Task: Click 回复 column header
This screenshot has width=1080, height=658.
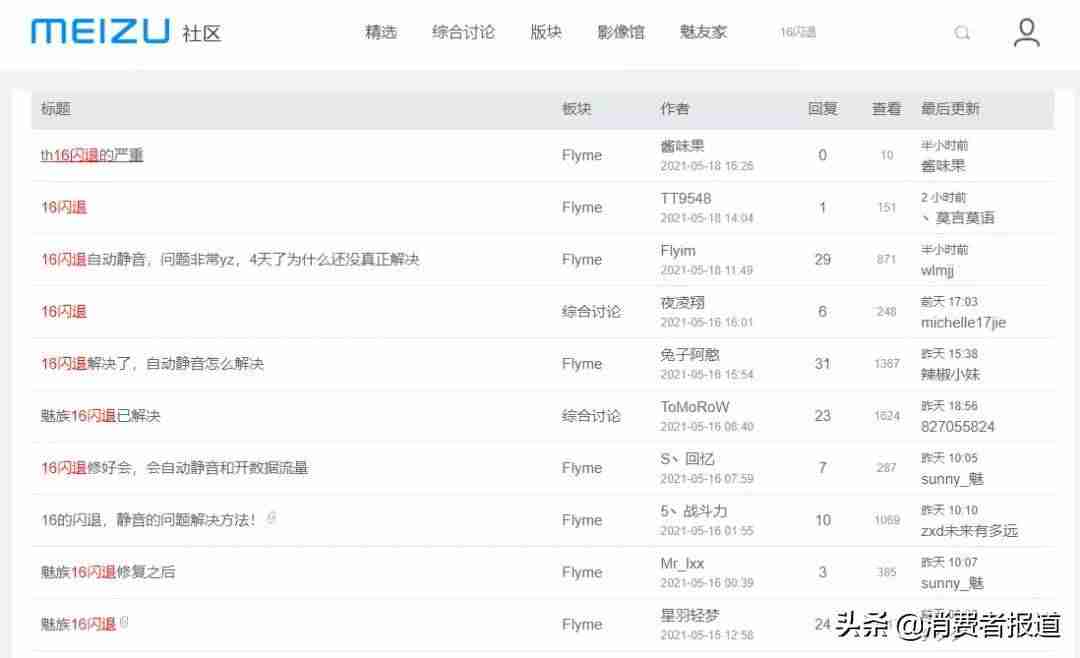Action: pos(822,109)
